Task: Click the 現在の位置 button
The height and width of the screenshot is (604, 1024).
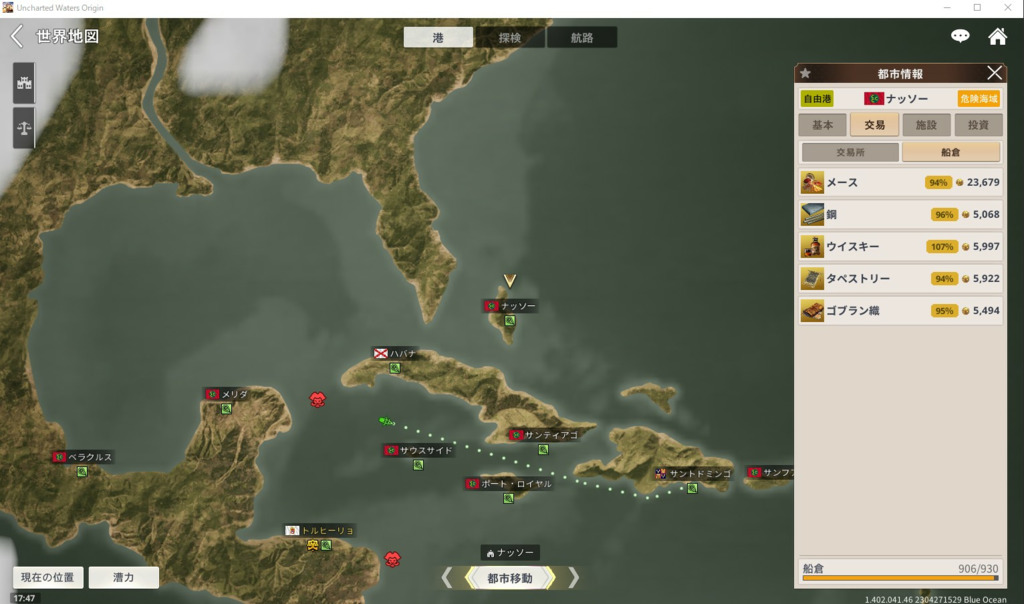Action: pos(48,577)
